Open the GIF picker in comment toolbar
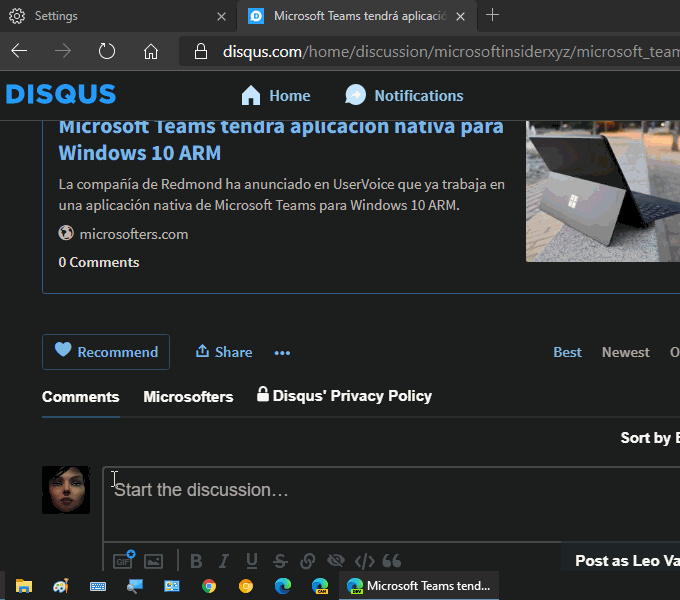The width and height of the screenshot is (680, 600). click(x=124, y=560)
